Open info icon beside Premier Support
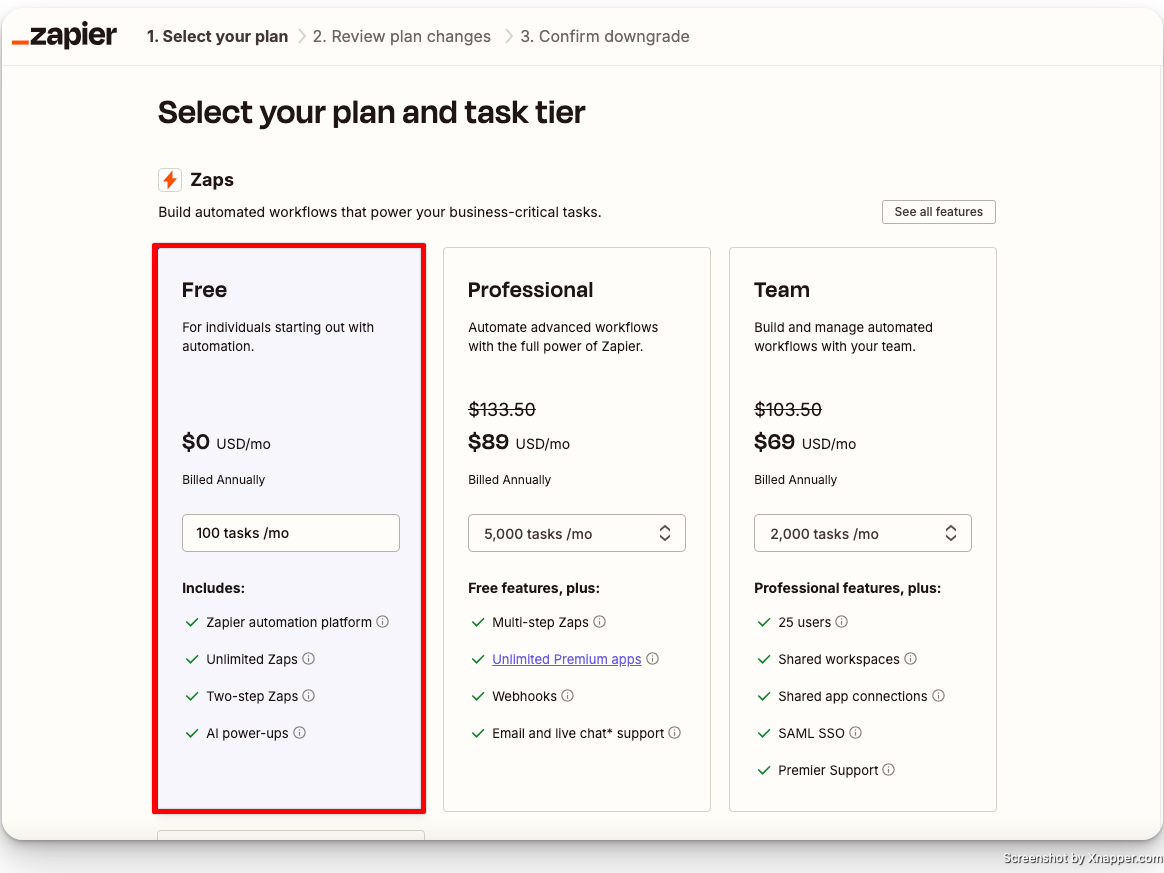 point(889,770)
